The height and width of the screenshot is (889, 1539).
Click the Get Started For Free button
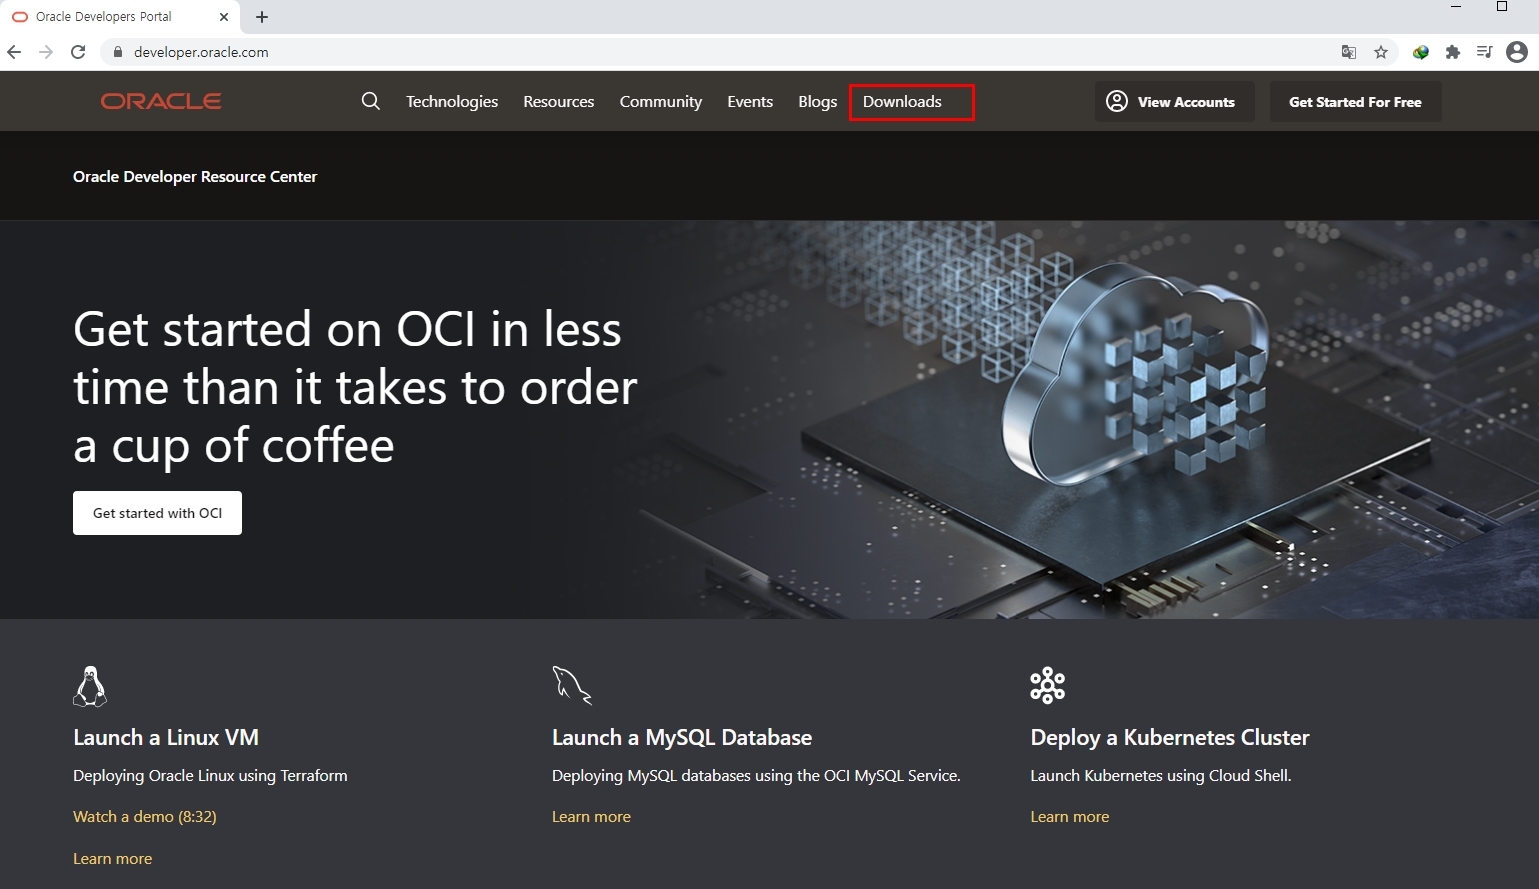click(x=1355, y=102)
